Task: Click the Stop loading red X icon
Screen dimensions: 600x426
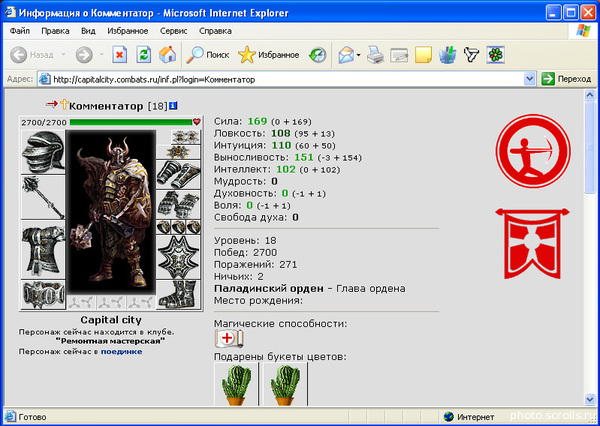Action: pyautogui.click(x=120, y=55)
